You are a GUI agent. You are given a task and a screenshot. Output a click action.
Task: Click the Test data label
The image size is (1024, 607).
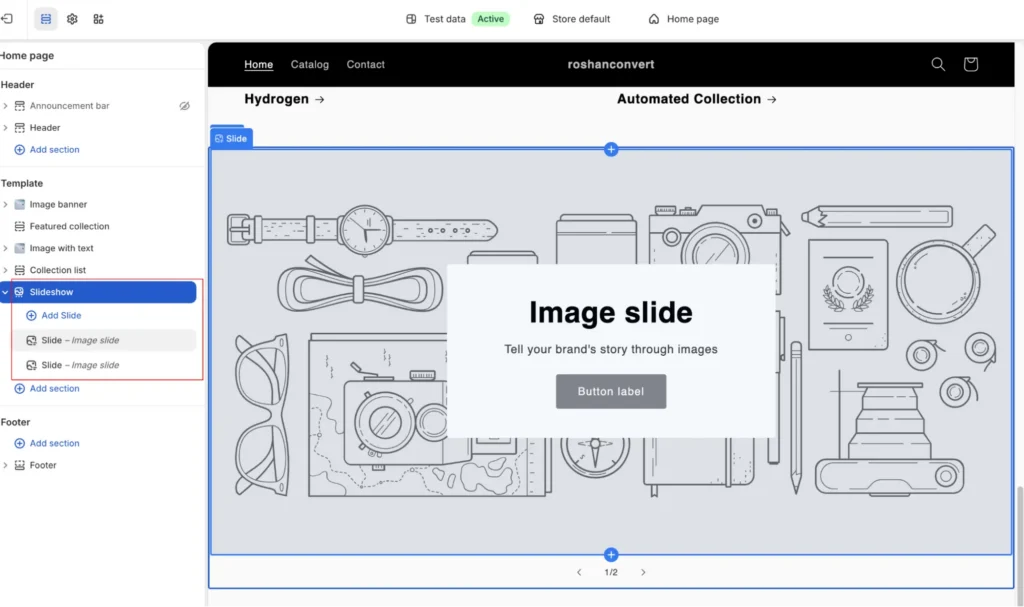click(x=445, y=19)
